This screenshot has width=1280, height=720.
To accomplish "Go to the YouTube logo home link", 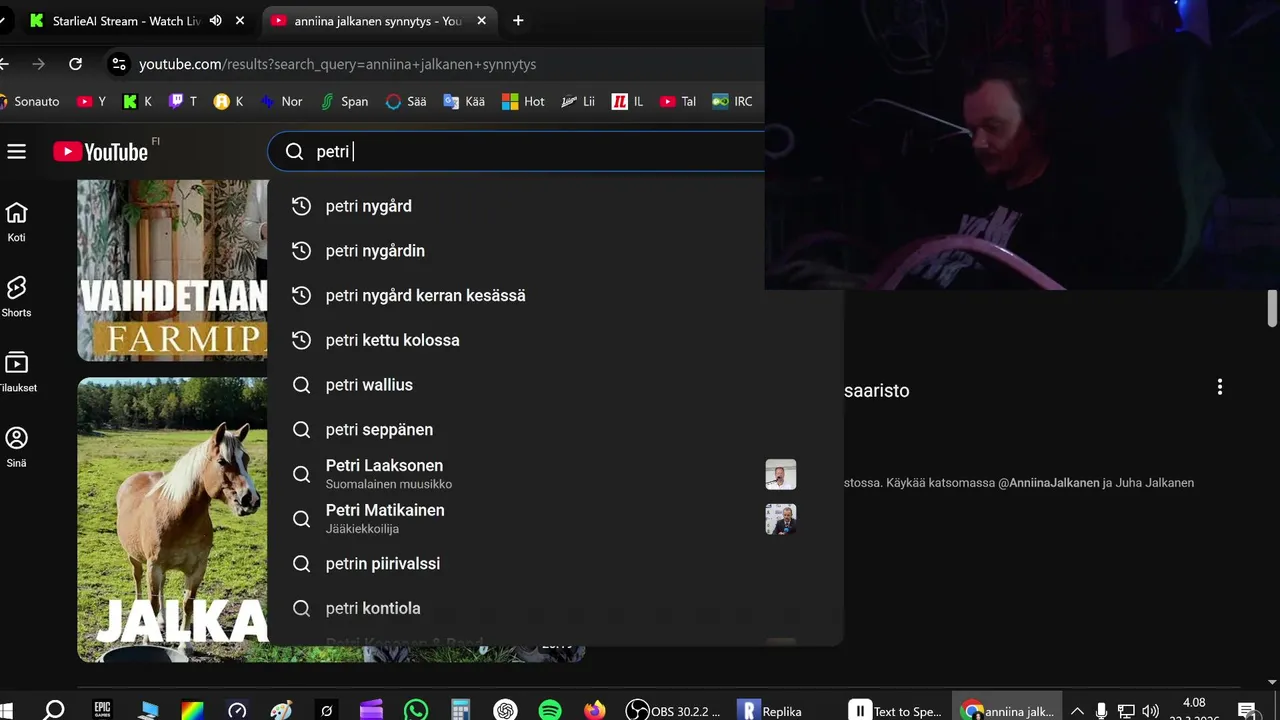I will click(101, 151).
